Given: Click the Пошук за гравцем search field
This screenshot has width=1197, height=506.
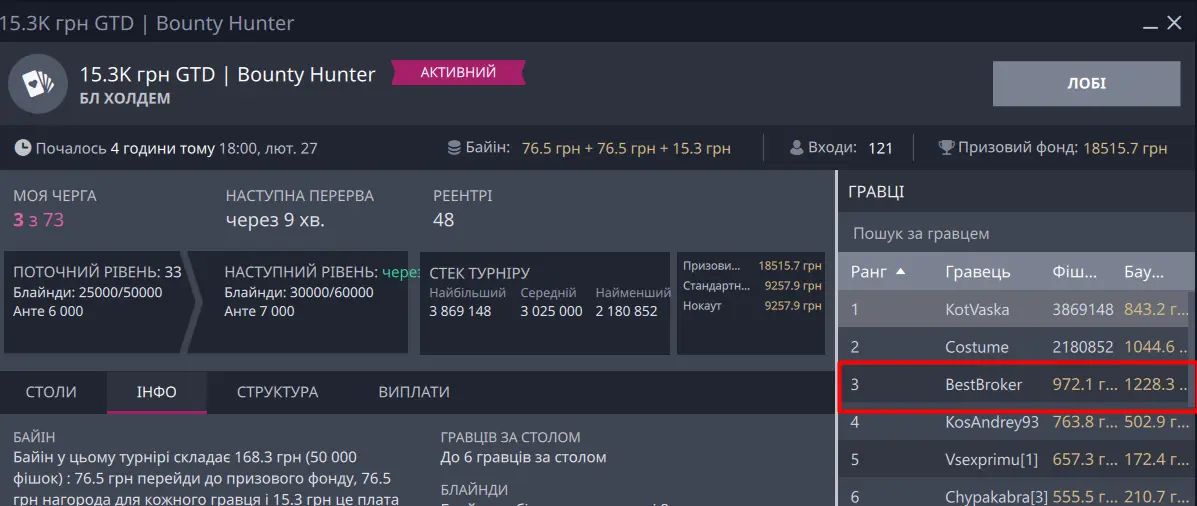Looking at the screenshot, I should click(1015, 233).
